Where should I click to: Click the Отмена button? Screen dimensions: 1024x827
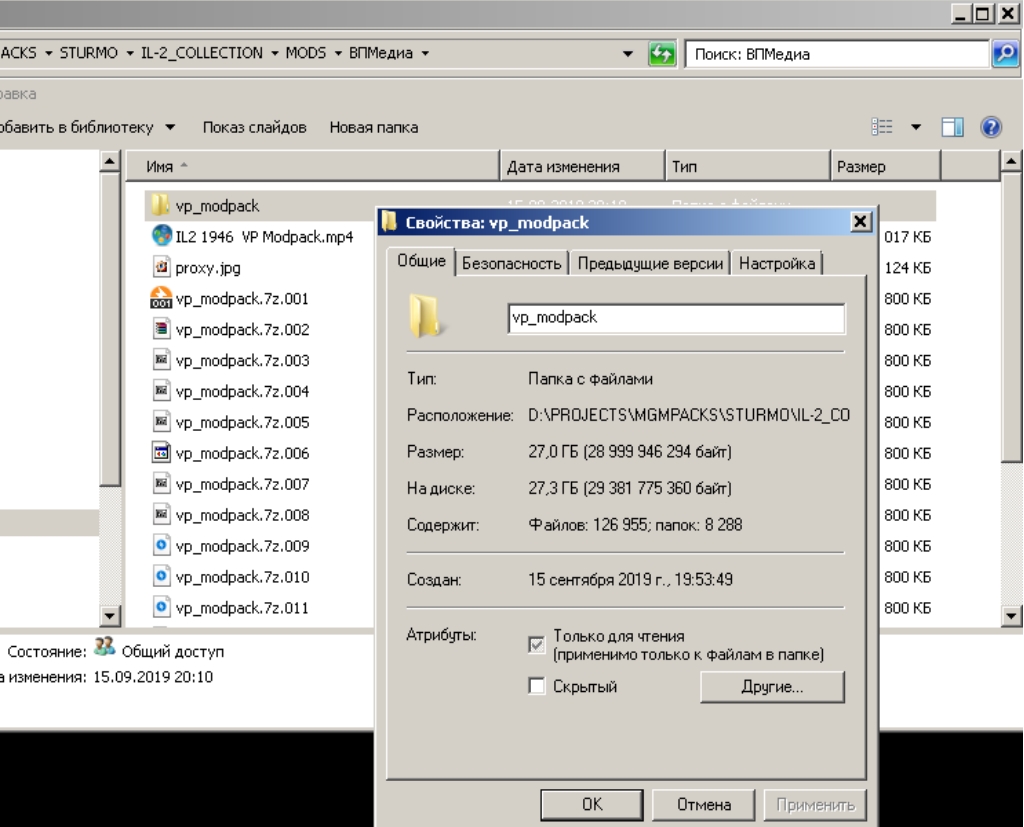click(x=703, y=804)
